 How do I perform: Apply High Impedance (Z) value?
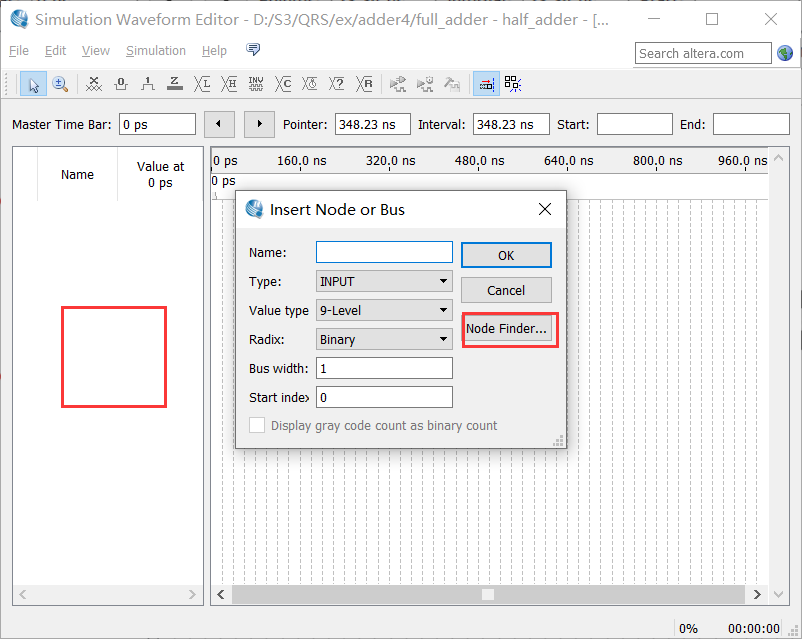pos(175,84)
